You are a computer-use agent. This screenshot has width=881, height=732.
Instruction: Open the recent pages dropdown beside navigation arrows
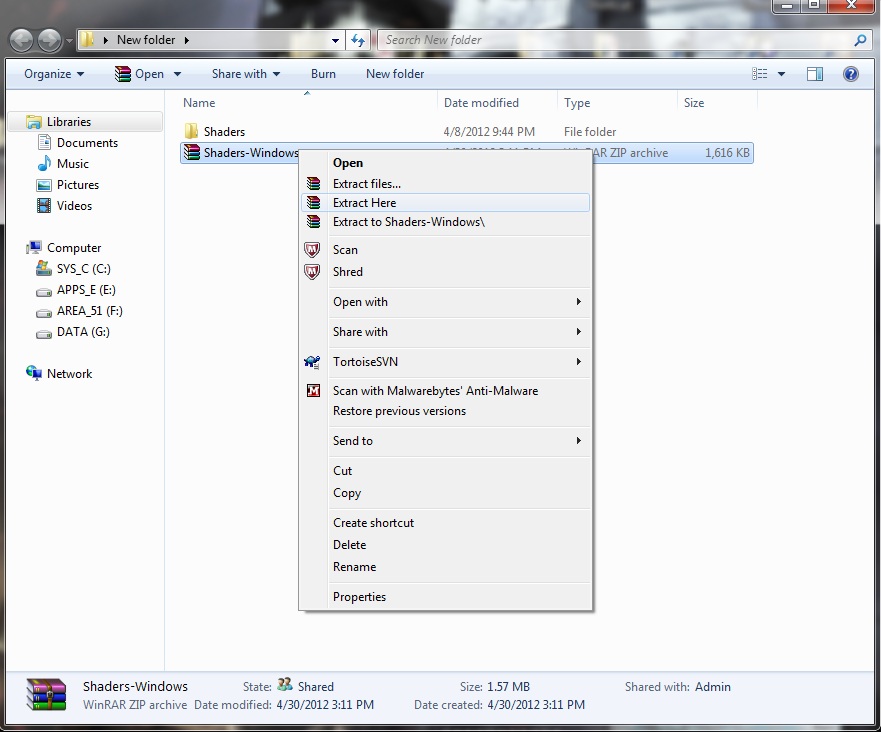pyautogui.click(x=69, y=40)
